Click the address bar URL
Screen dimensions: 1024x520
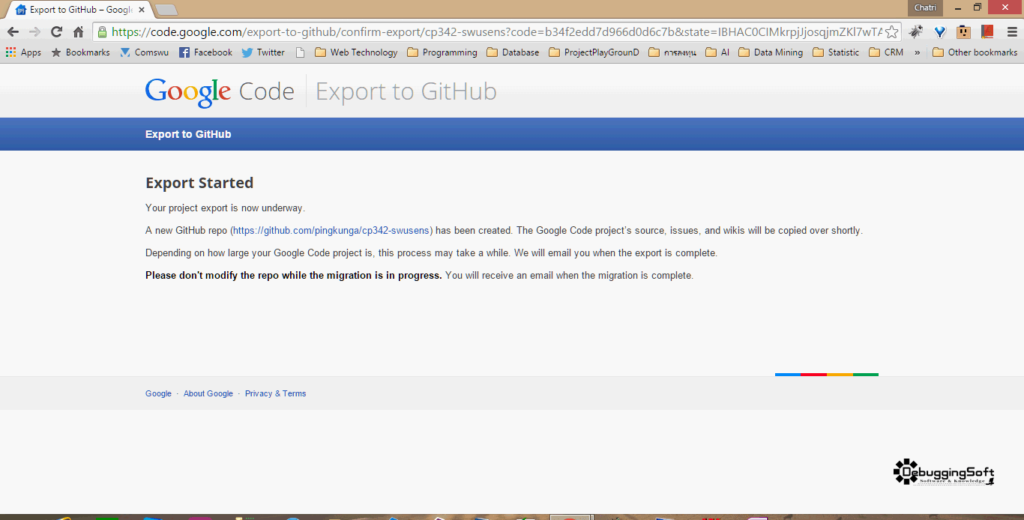tap(496, 31)
